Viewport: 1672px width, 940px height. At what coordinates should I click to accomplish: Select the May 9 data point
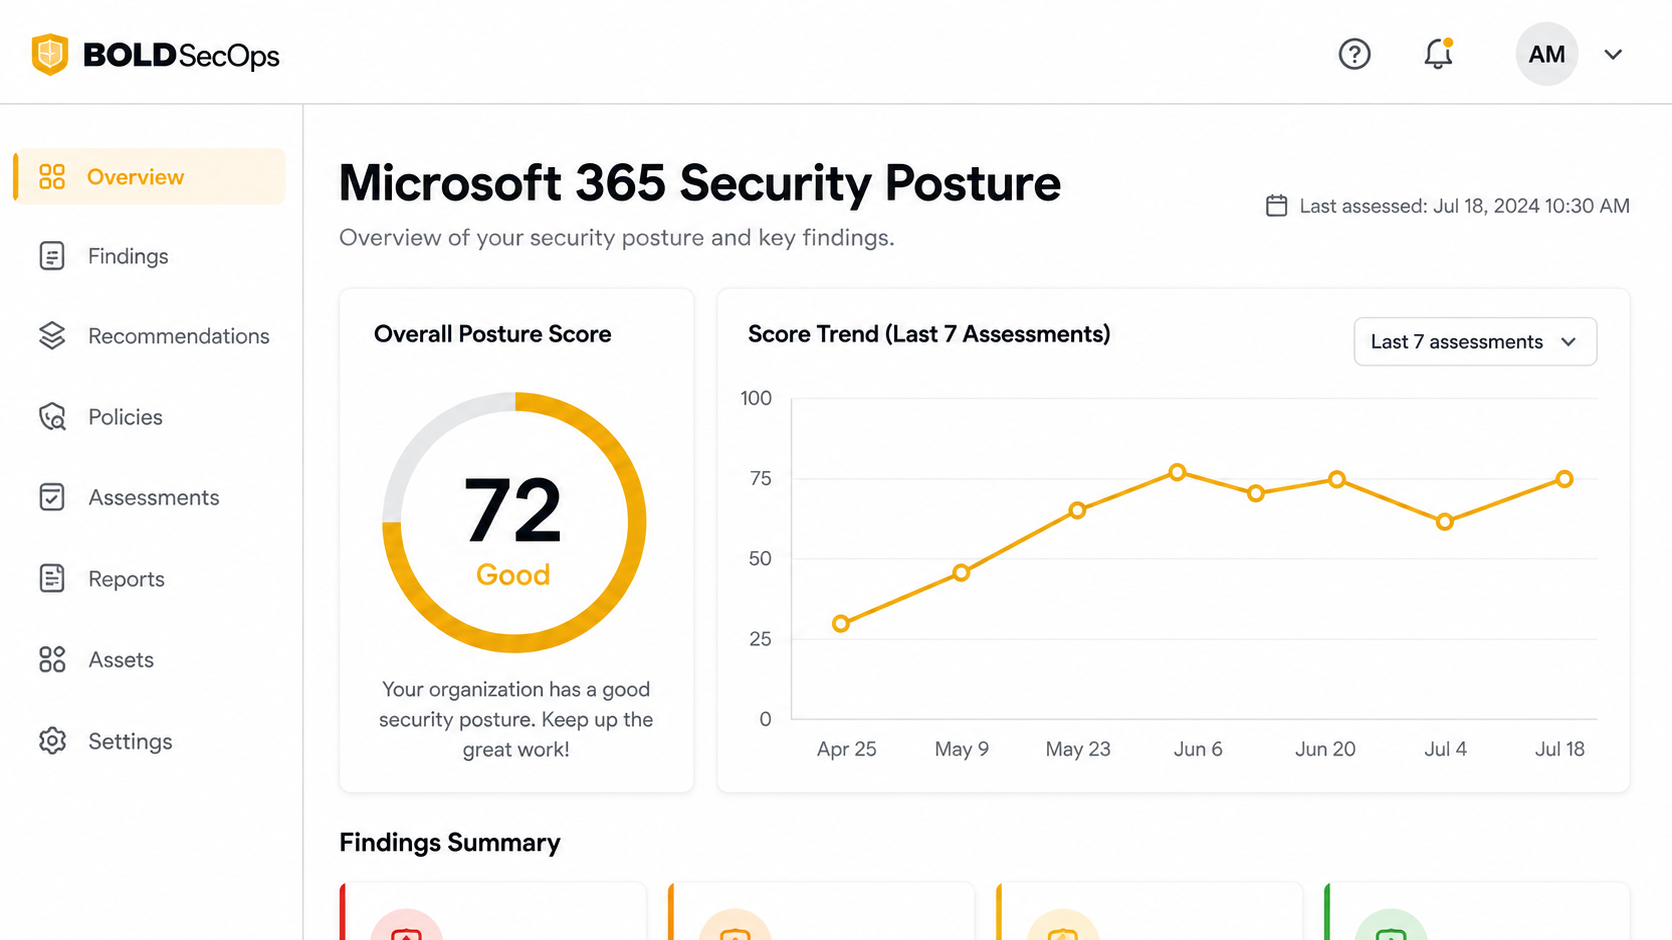[x=961, y=573]
